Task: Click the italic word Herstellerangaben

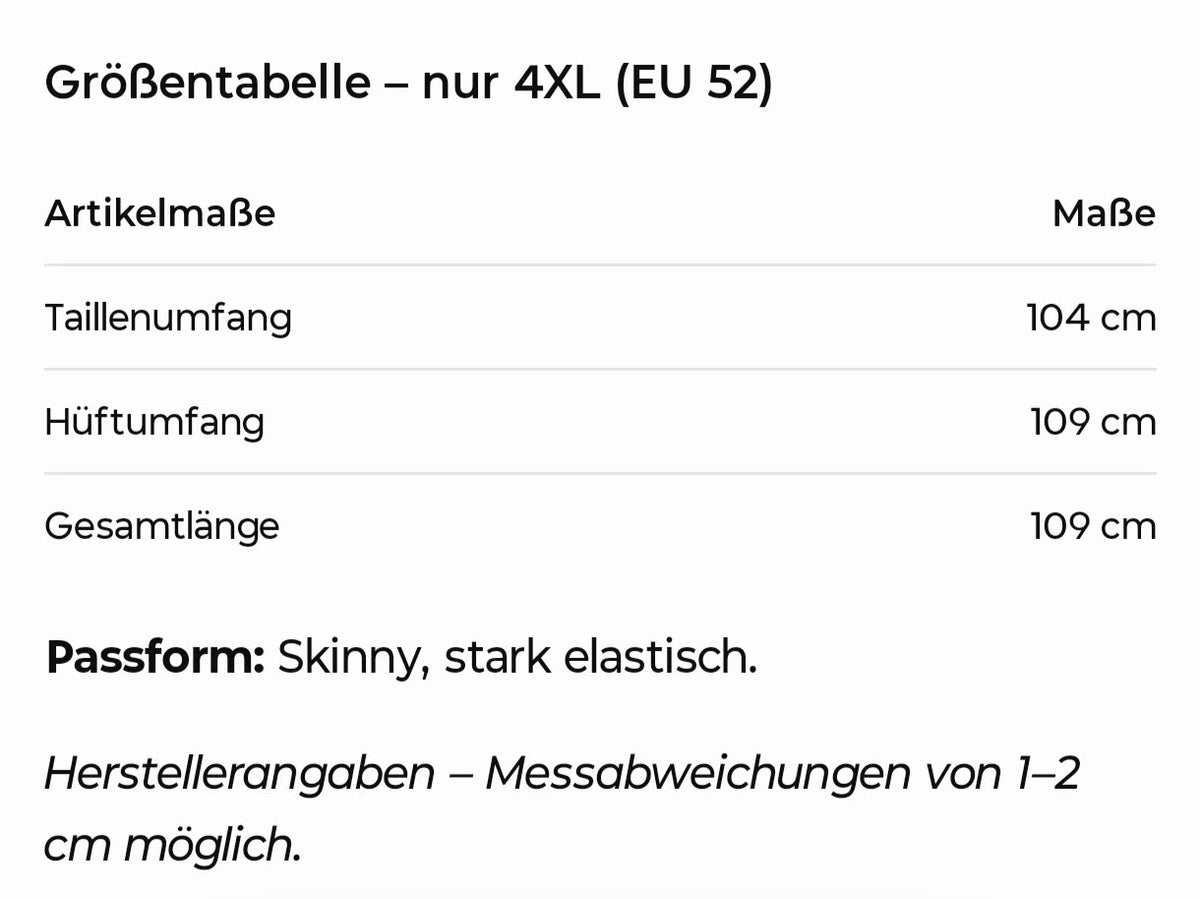Action: click(239, 775)
